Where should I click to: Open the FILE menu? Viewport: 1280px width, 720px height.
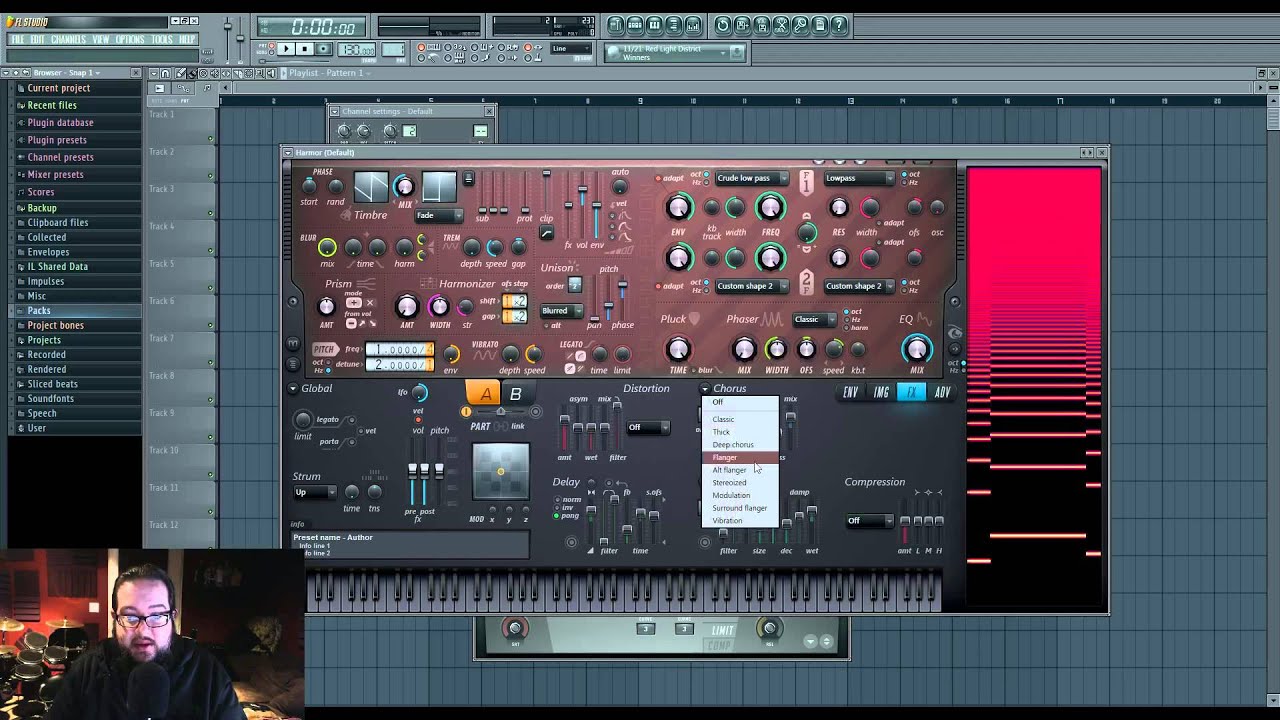[x=17, y=40]
